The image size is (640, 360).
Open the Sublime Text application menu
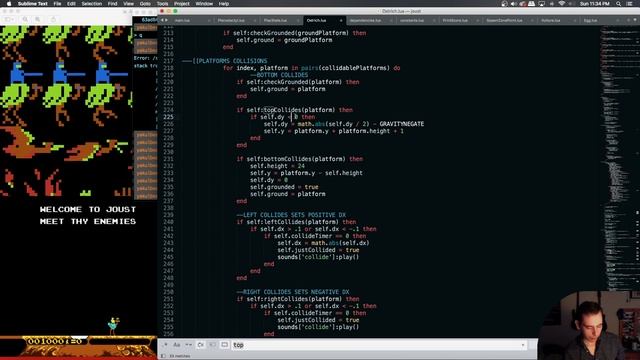click(x=33, y=4)
